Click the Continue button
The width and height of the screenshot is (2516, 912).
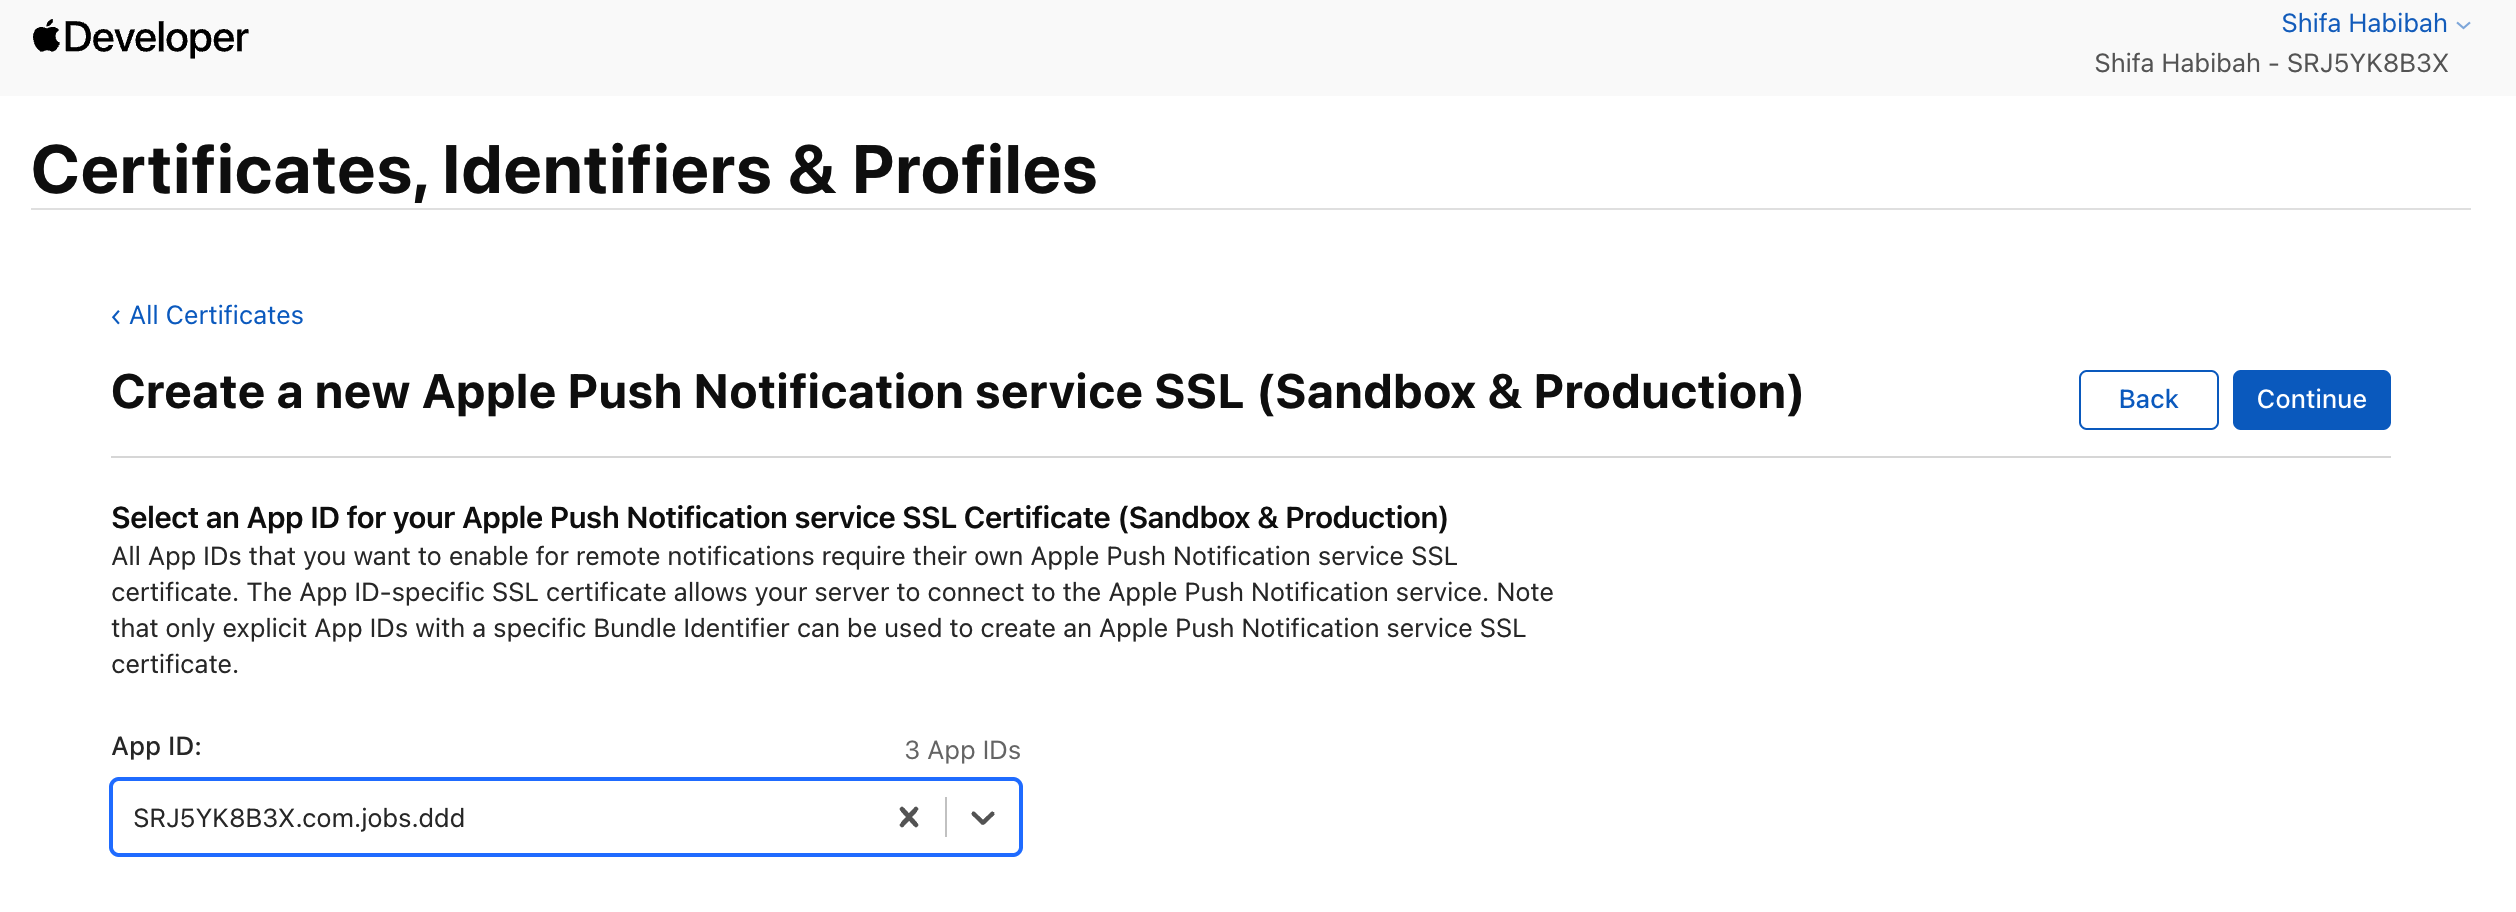pos(2311,400)
